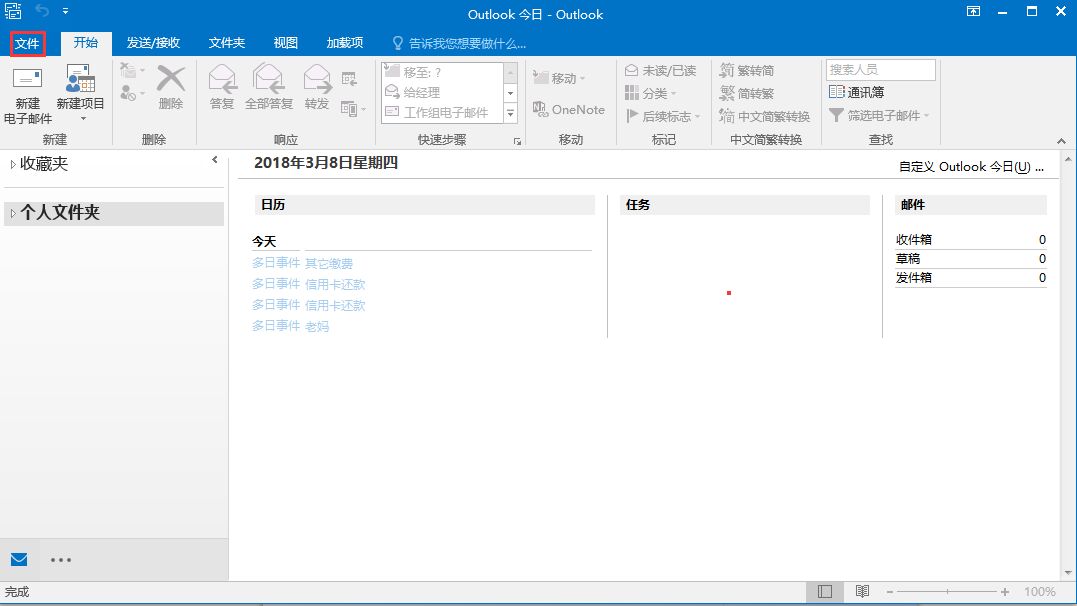Open the 快速步骤 dialog launcher

point(517,142)
